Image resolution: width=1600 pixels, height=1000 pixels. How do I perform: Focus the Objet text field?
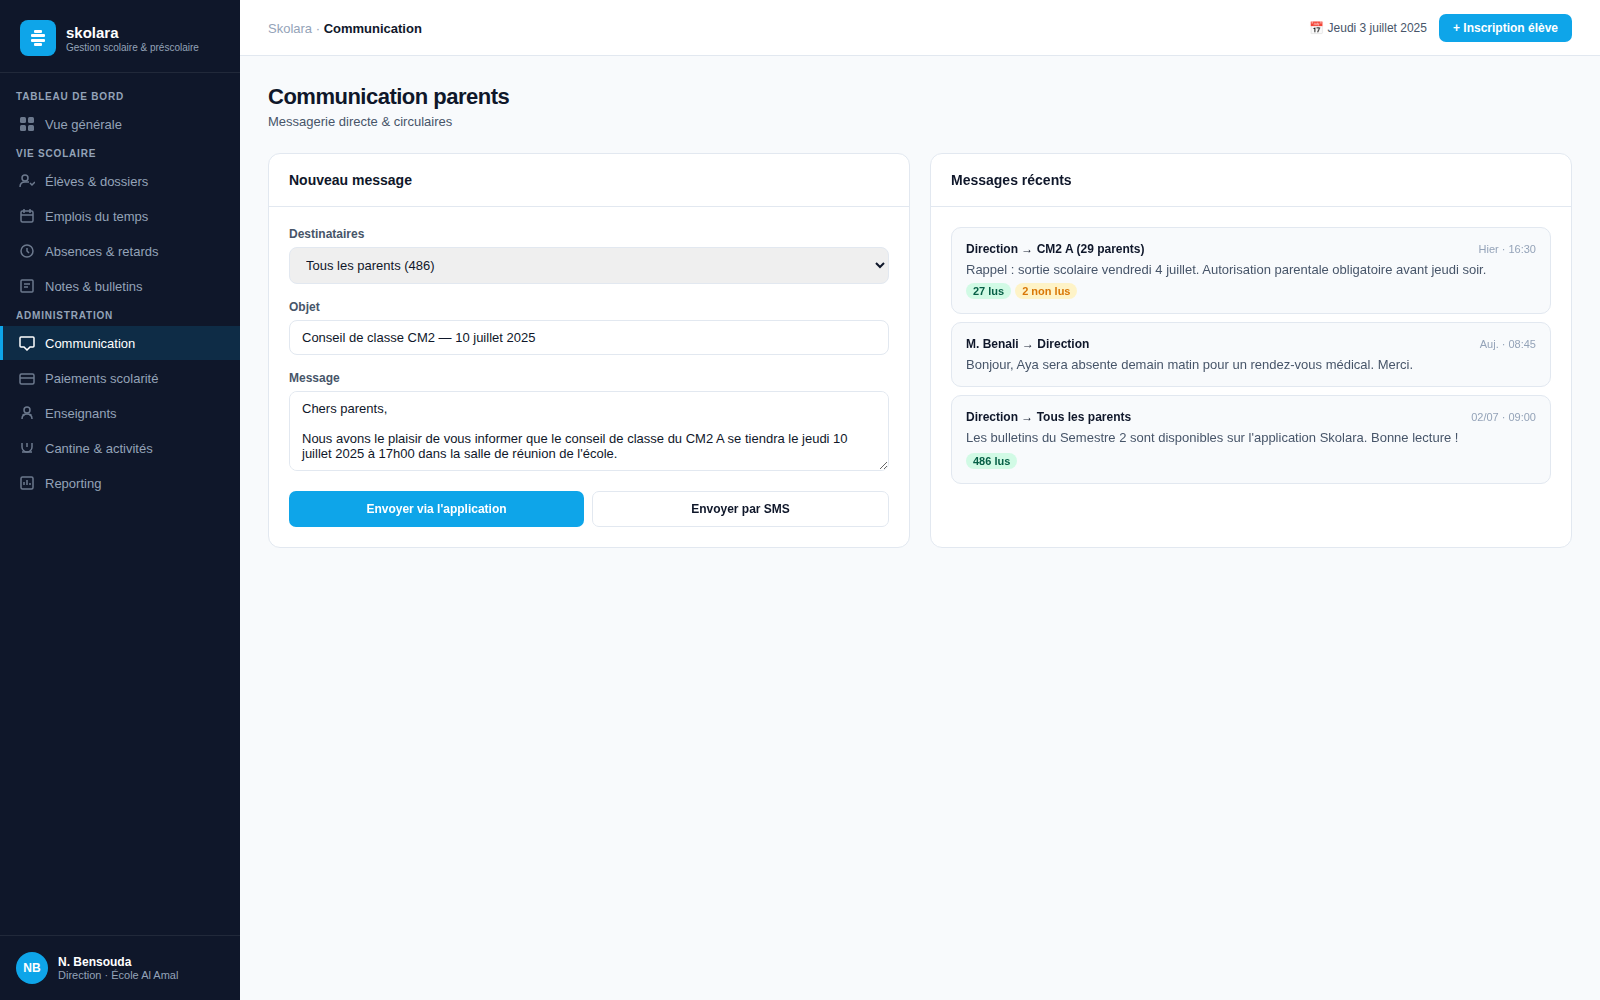(x=589, y=338)
